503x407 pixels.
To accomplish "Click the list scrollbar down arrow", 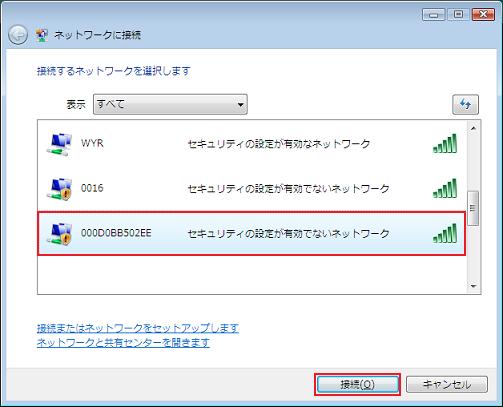I will [x=473, y=286].
